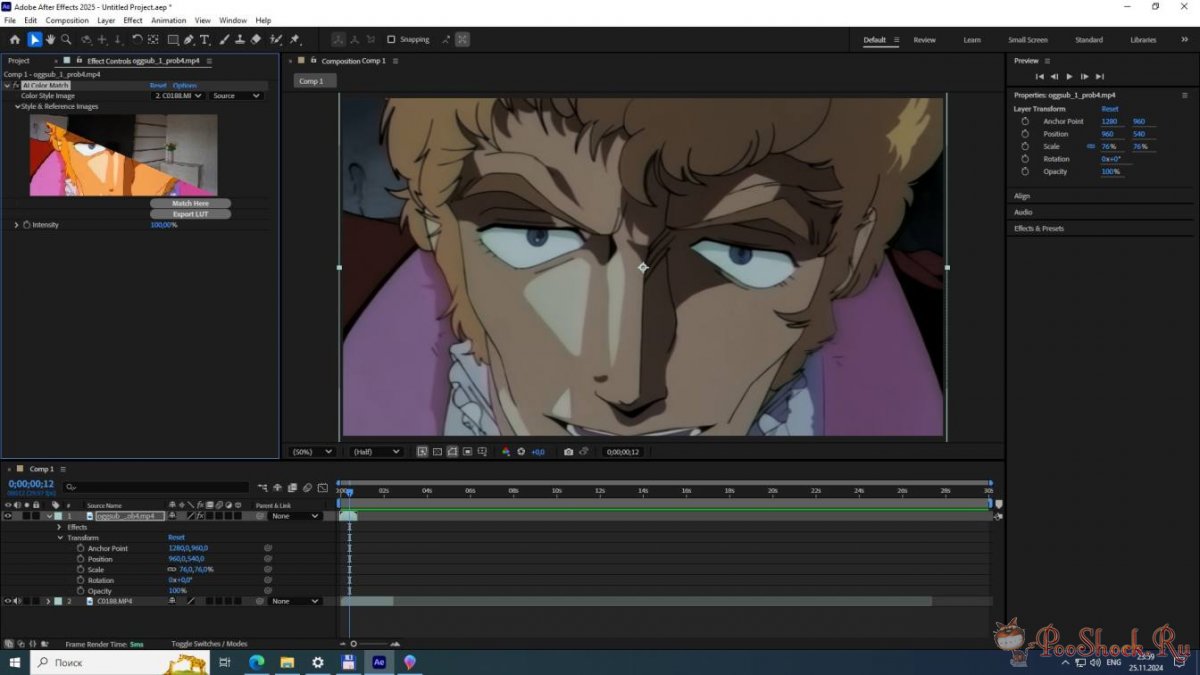Open the magnification (50%) dropdown

coord(311,452)
